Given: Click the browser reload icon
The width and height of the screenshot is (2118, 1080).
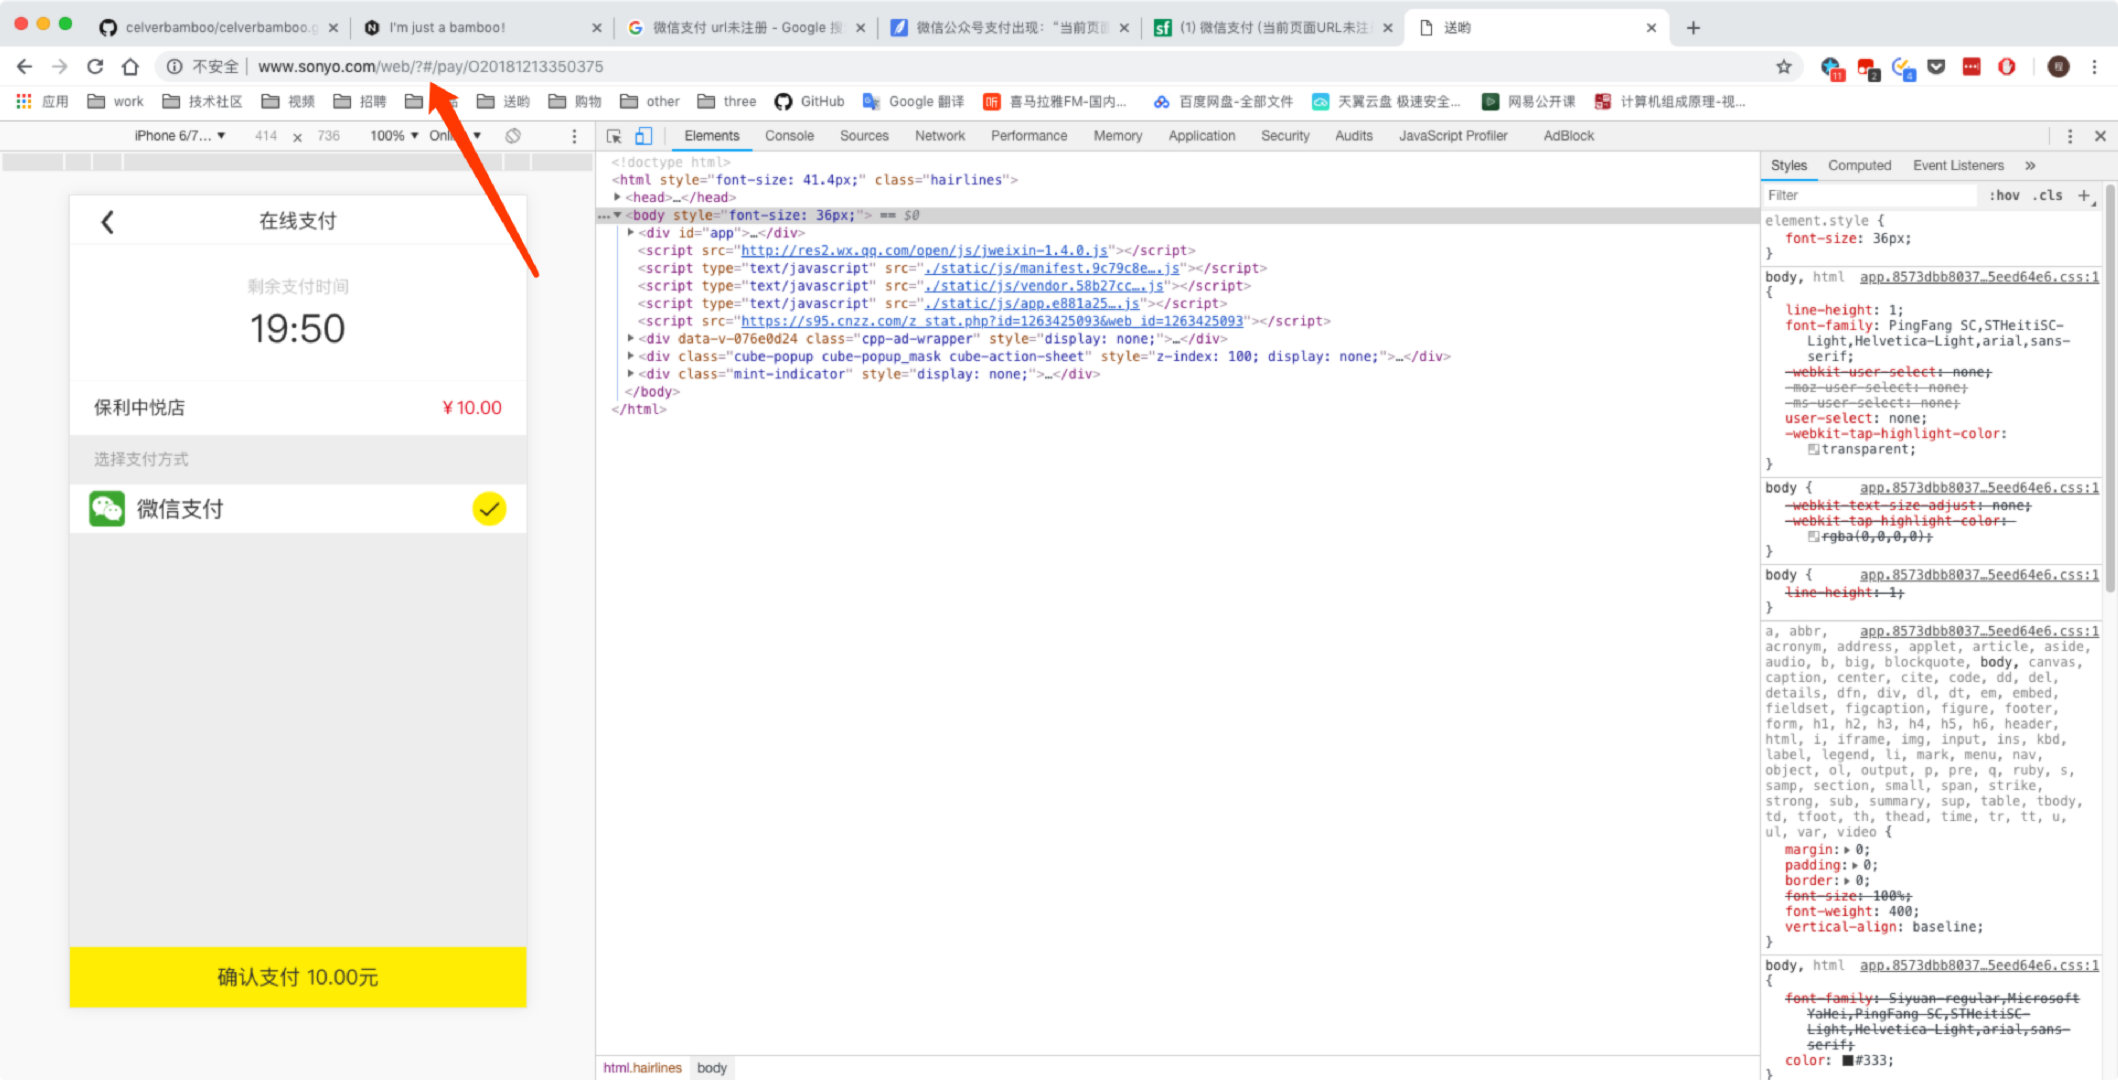Looking at the screenshot, I should click(x=95, y=67).
